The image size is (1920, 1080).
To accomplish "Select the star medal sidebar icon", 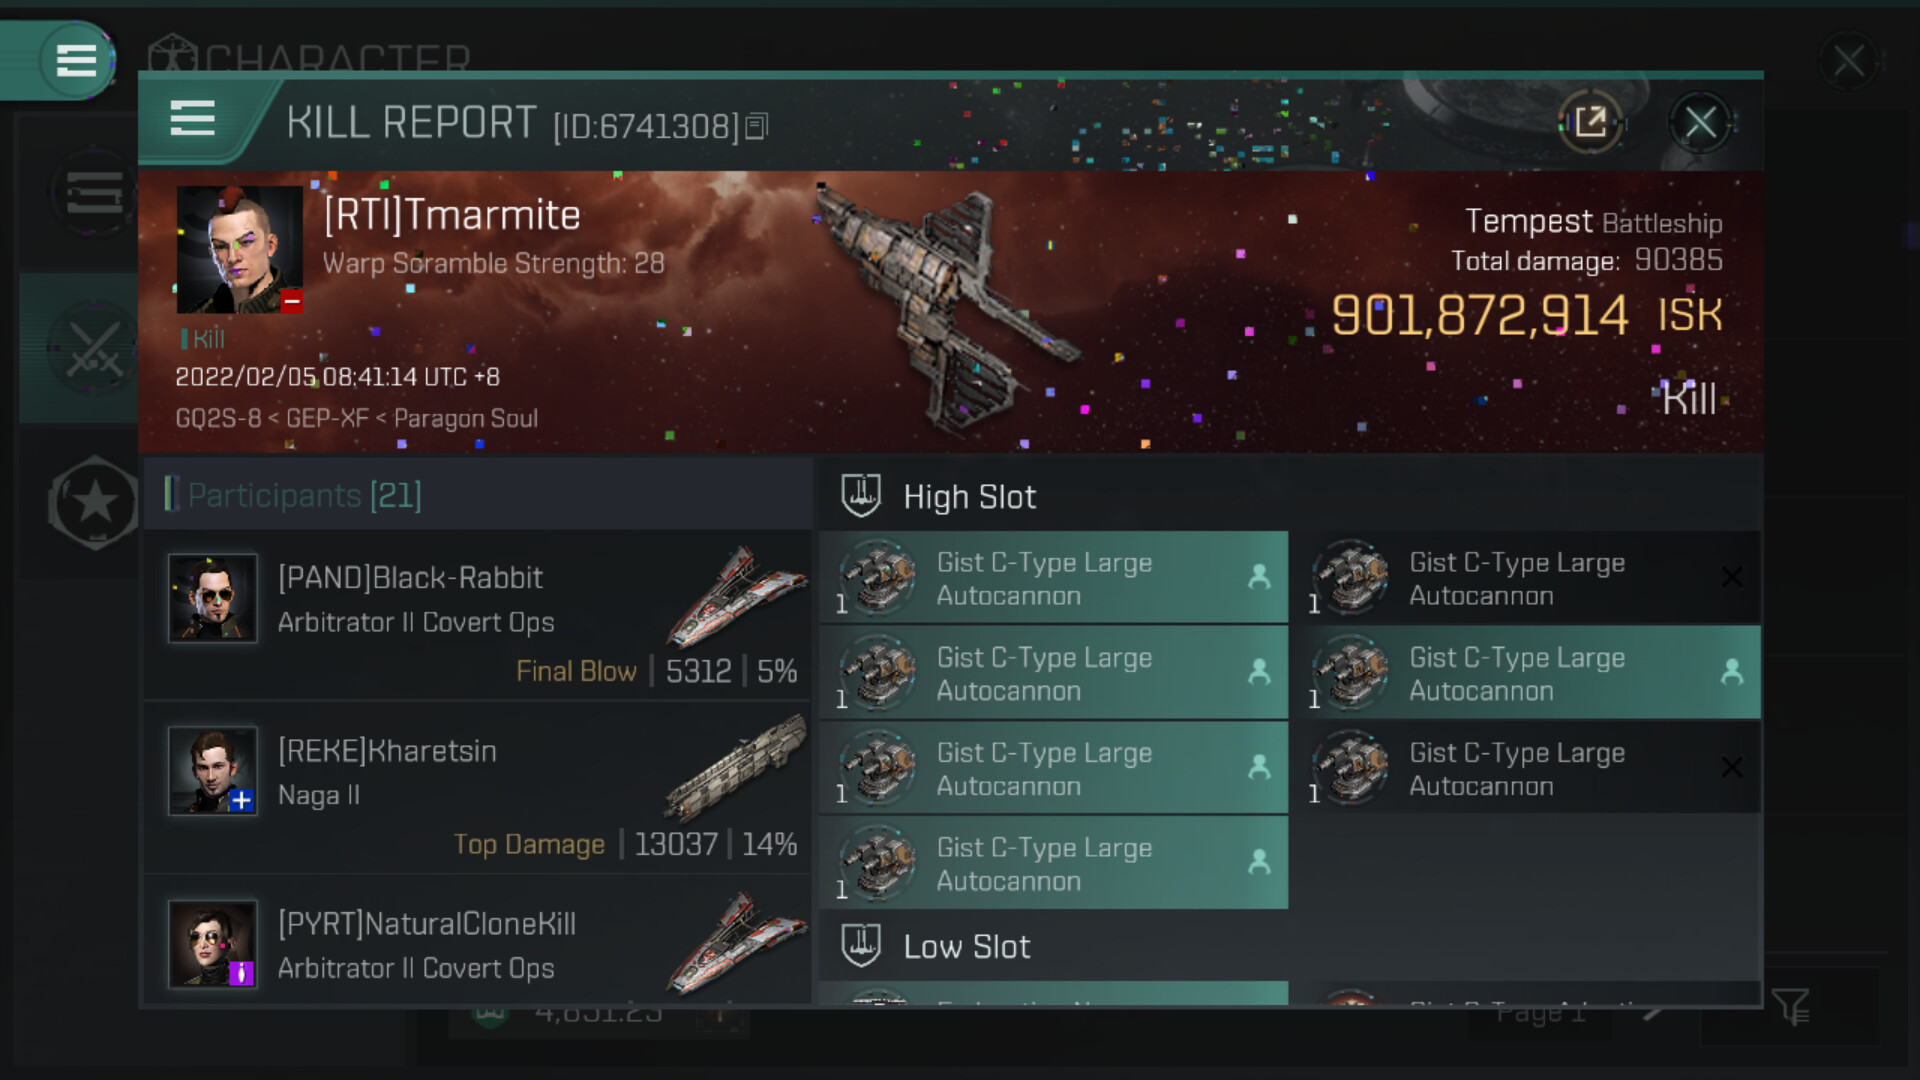I will 94,502.
